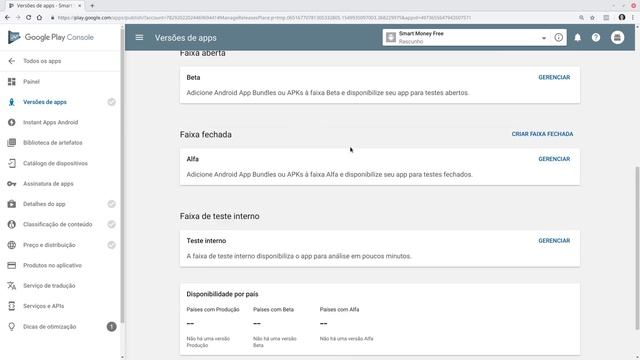Click the Dicas de otimização count badge

click(x=111, y=327)
